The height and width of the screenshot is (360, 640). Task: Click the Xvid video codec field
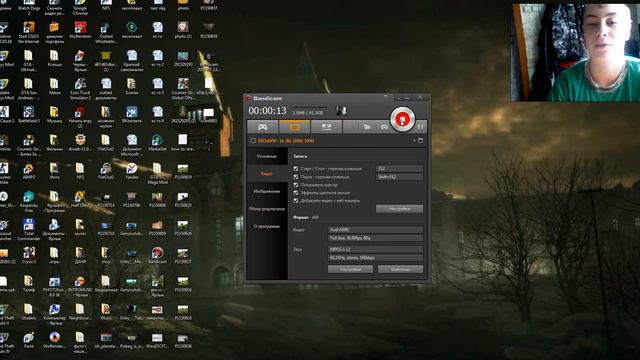[375, 230]
